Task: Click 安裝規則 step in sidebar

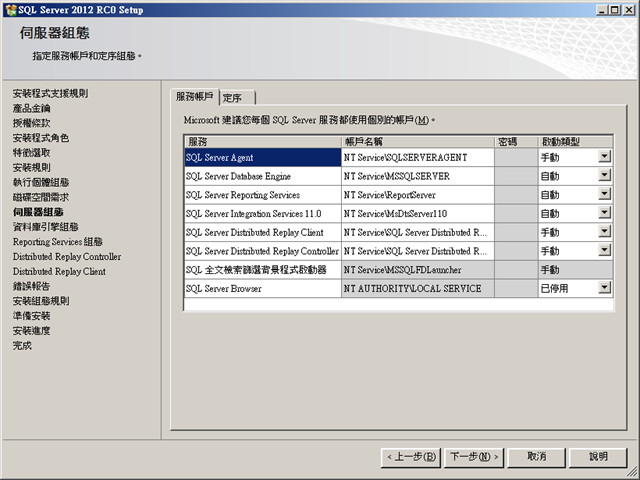Action: pos(31,167)
